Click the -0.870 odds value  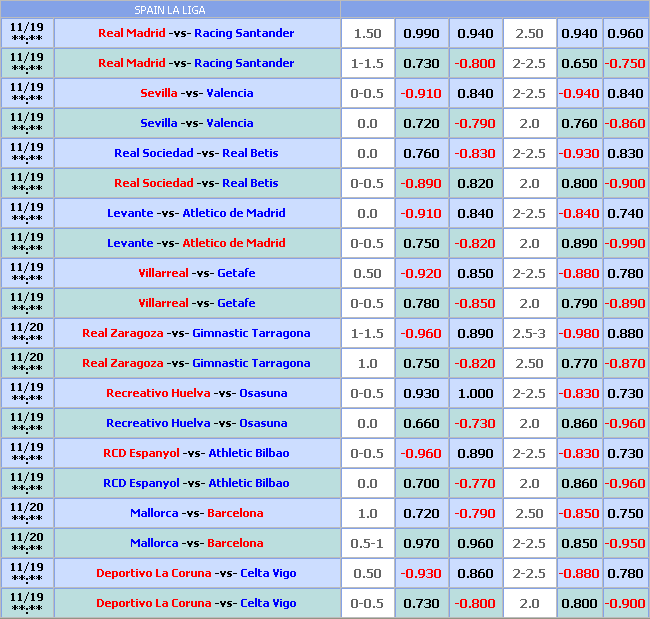point(625,363)
